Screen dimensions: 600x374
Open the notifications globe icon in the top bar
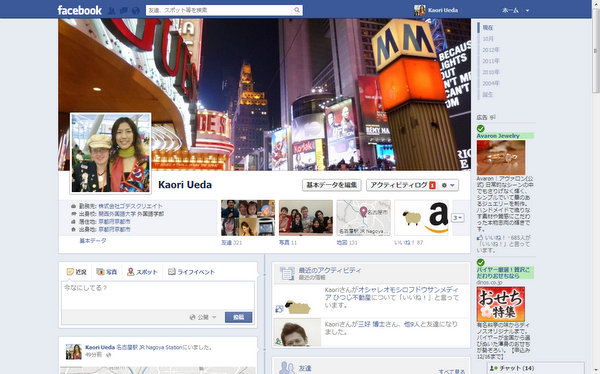point(135,11)
